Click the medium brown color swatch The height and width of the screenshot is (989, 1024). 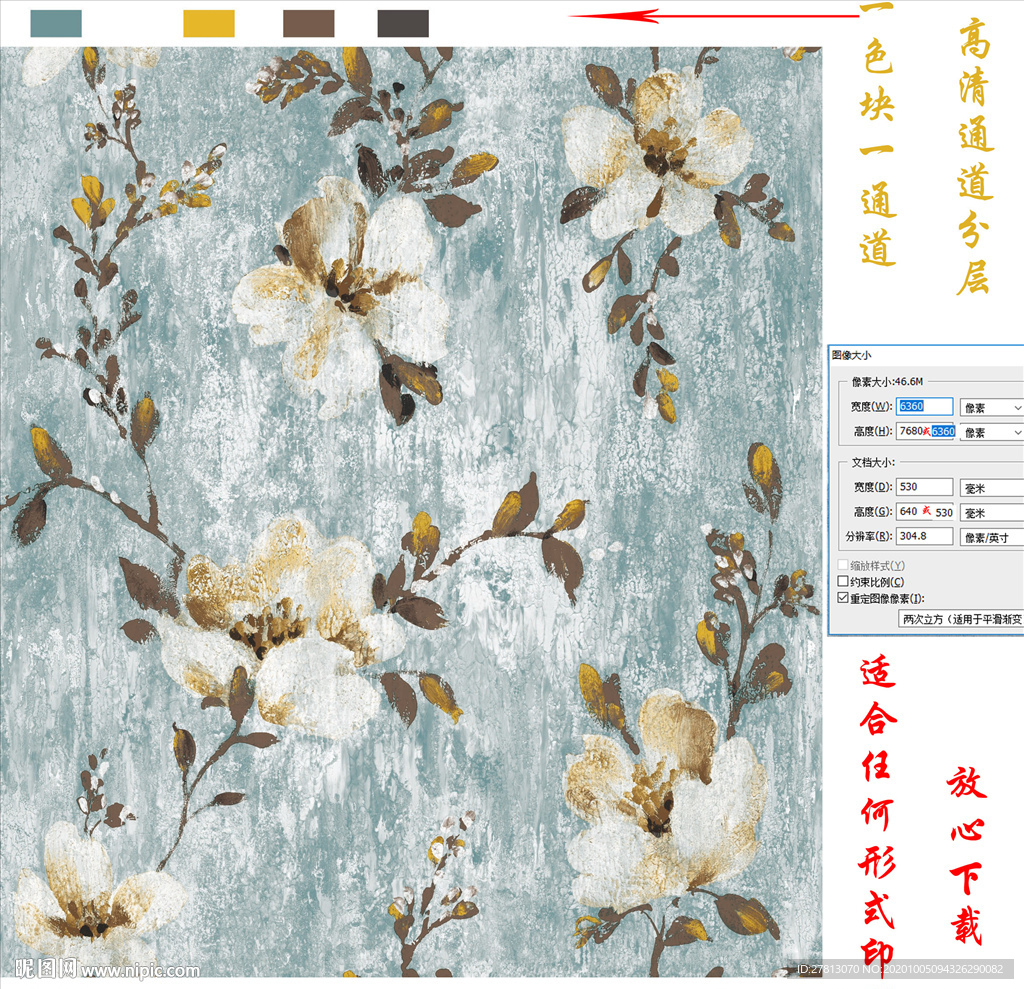(309, 24)
